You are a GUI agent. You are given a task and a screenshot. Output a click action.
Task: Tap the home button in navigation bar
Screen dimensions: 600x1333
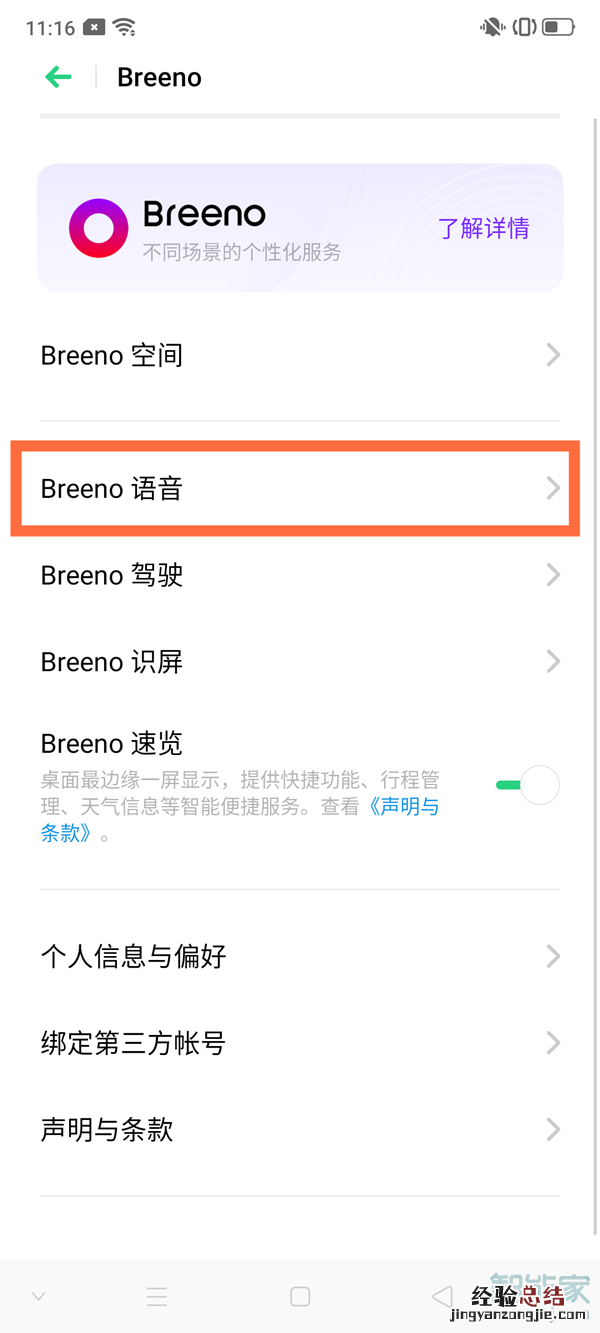click(x=299, y=1295)
